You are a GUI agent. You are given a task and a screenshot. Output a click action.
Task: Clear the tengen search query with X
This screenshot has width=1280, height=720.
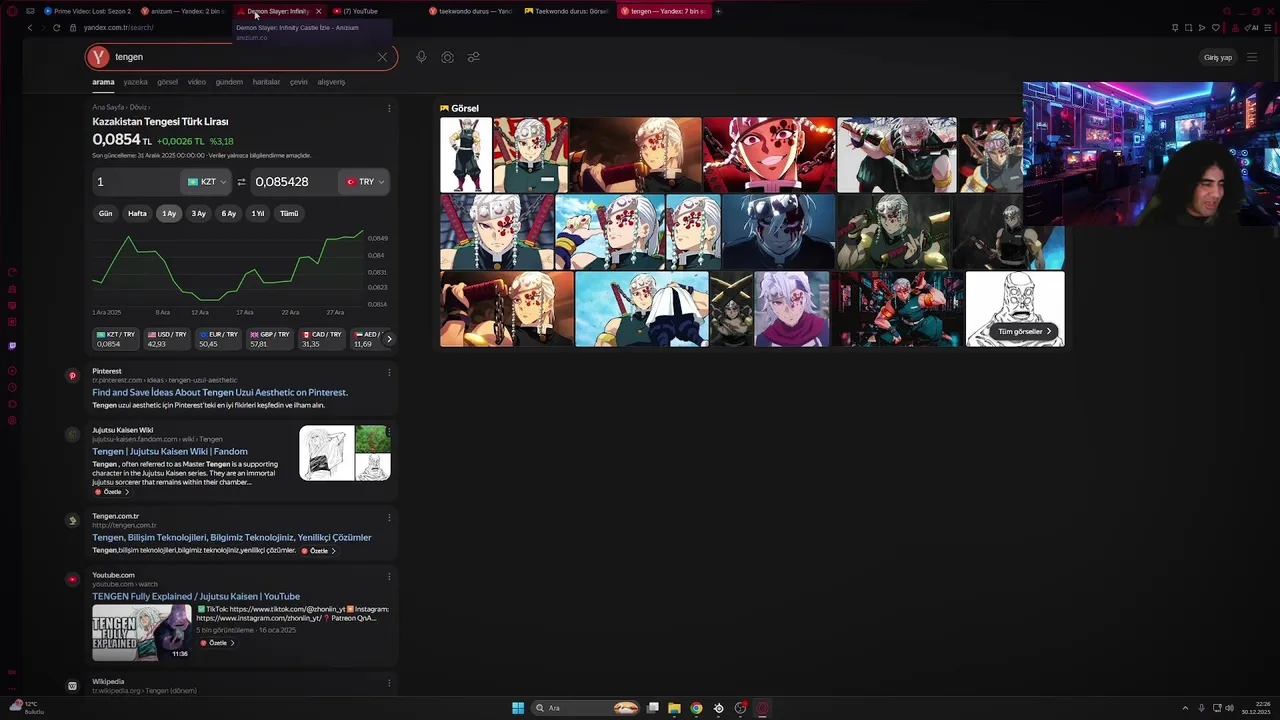point(382,57)
